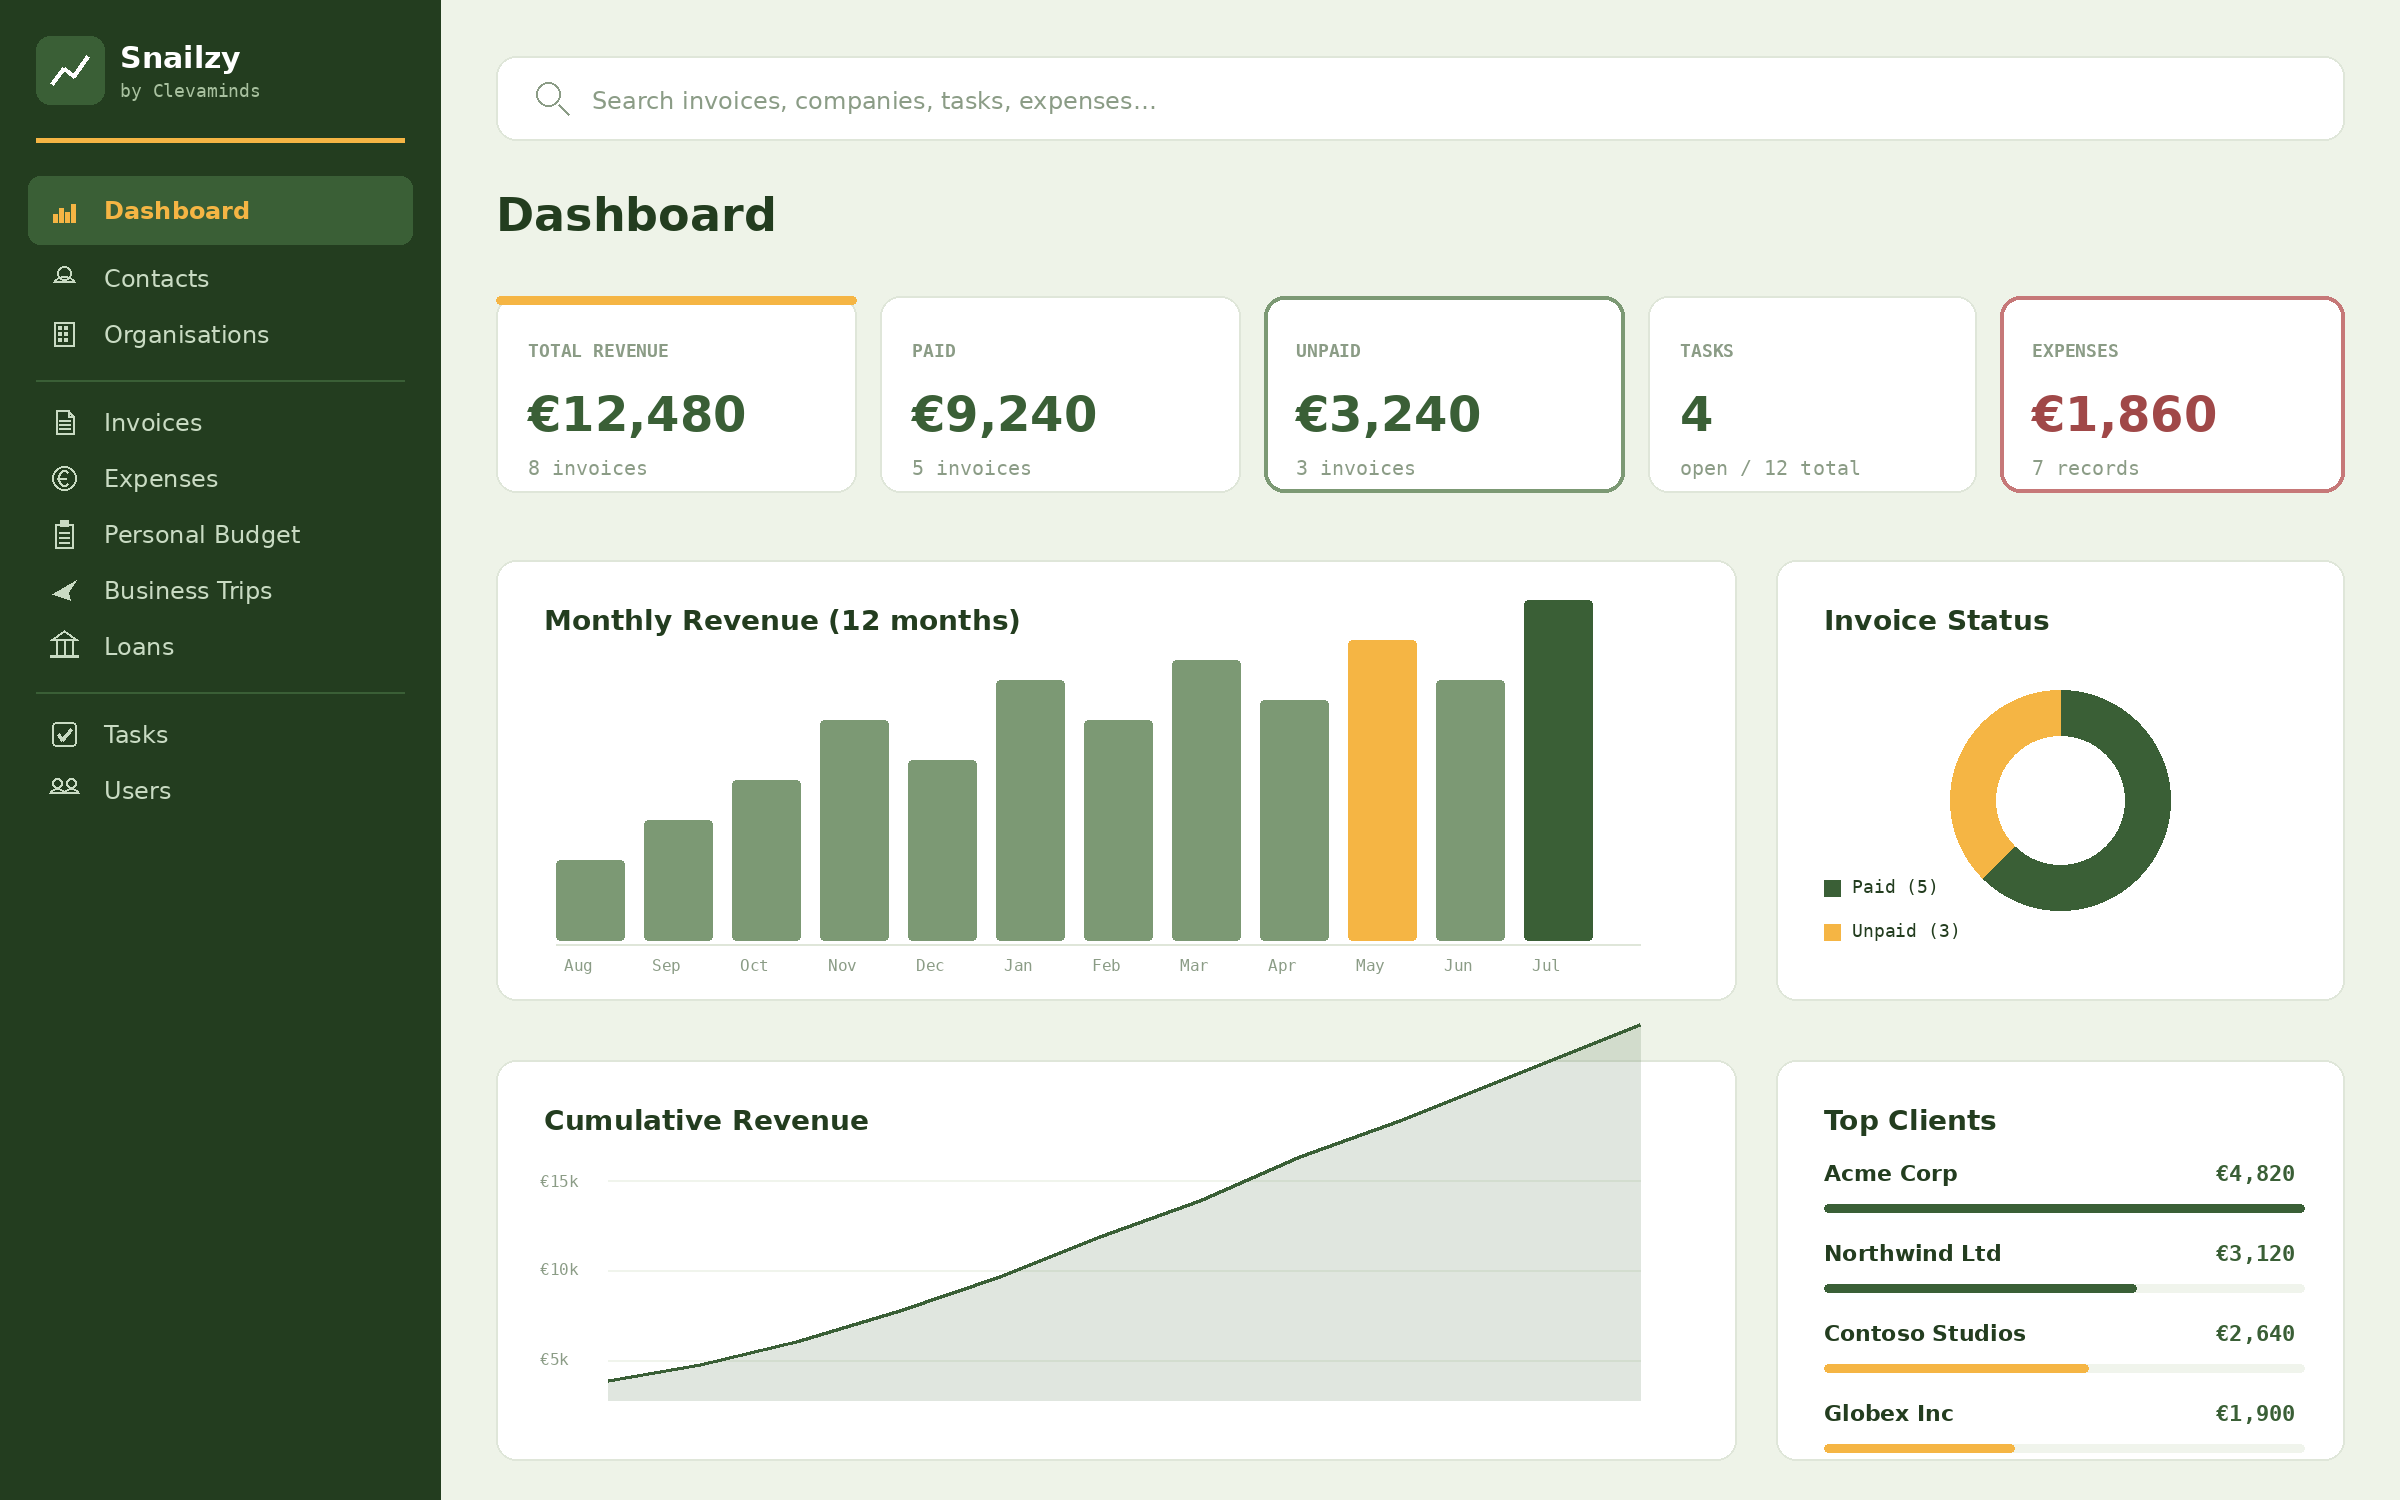Click the Snailzy logo icon
This screenshot has height=1500, width=2400.
coord(70,71)
